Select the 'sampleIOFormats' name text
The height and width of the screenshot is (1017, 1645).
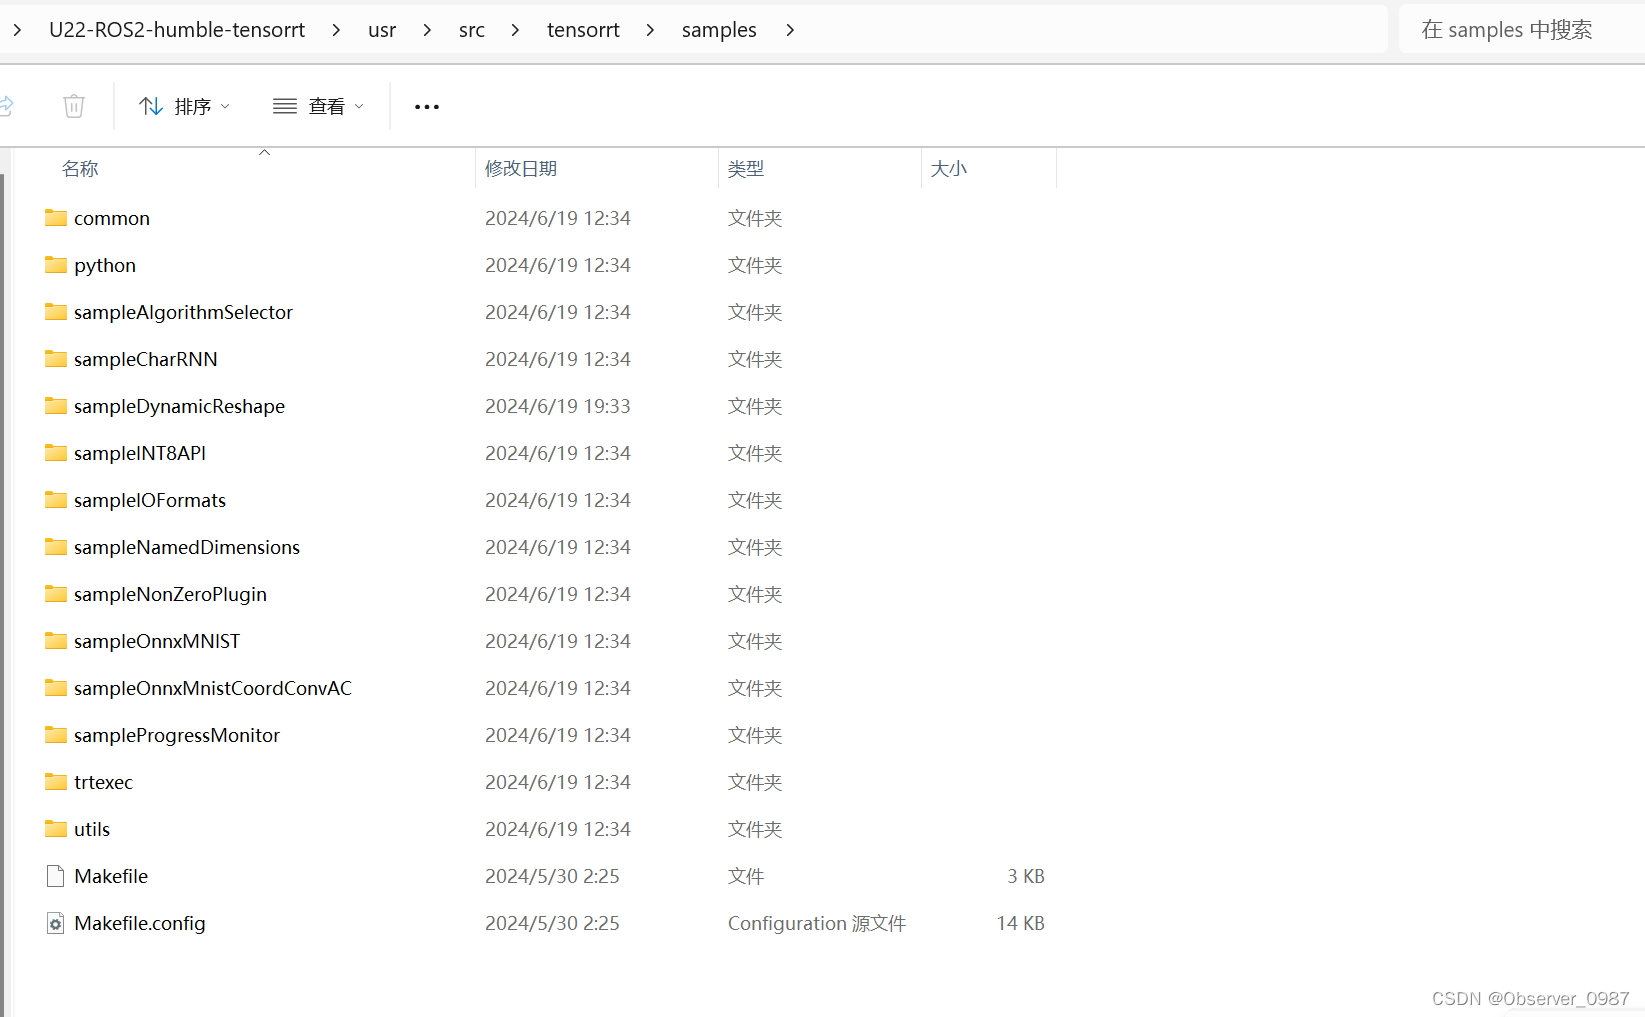[x=150, y=501]
